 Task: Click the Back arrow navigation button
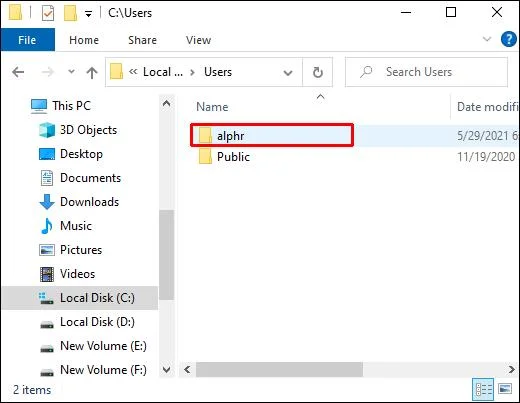pyautogui.click(x=18, y=72)
